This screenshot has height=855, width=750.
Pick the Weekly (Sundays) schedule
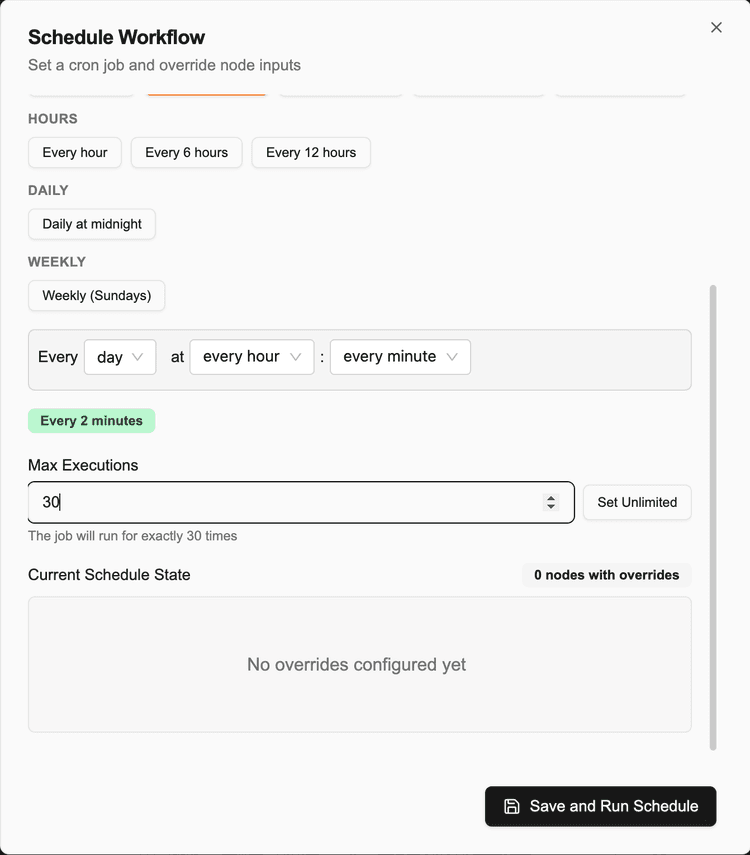coord(96,295)
